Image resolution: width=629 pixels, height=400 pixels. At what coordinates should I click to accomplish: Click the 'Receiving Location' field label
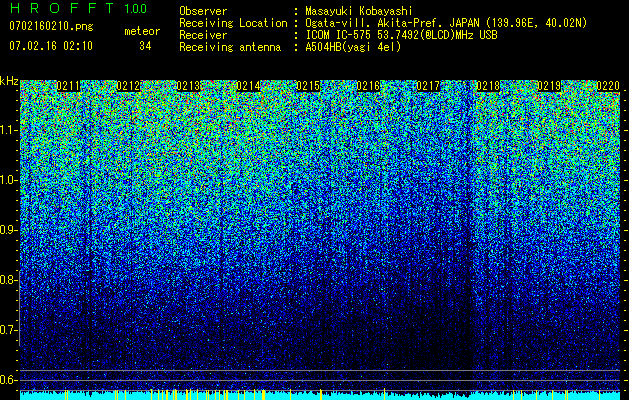click(x=233, y=23)
